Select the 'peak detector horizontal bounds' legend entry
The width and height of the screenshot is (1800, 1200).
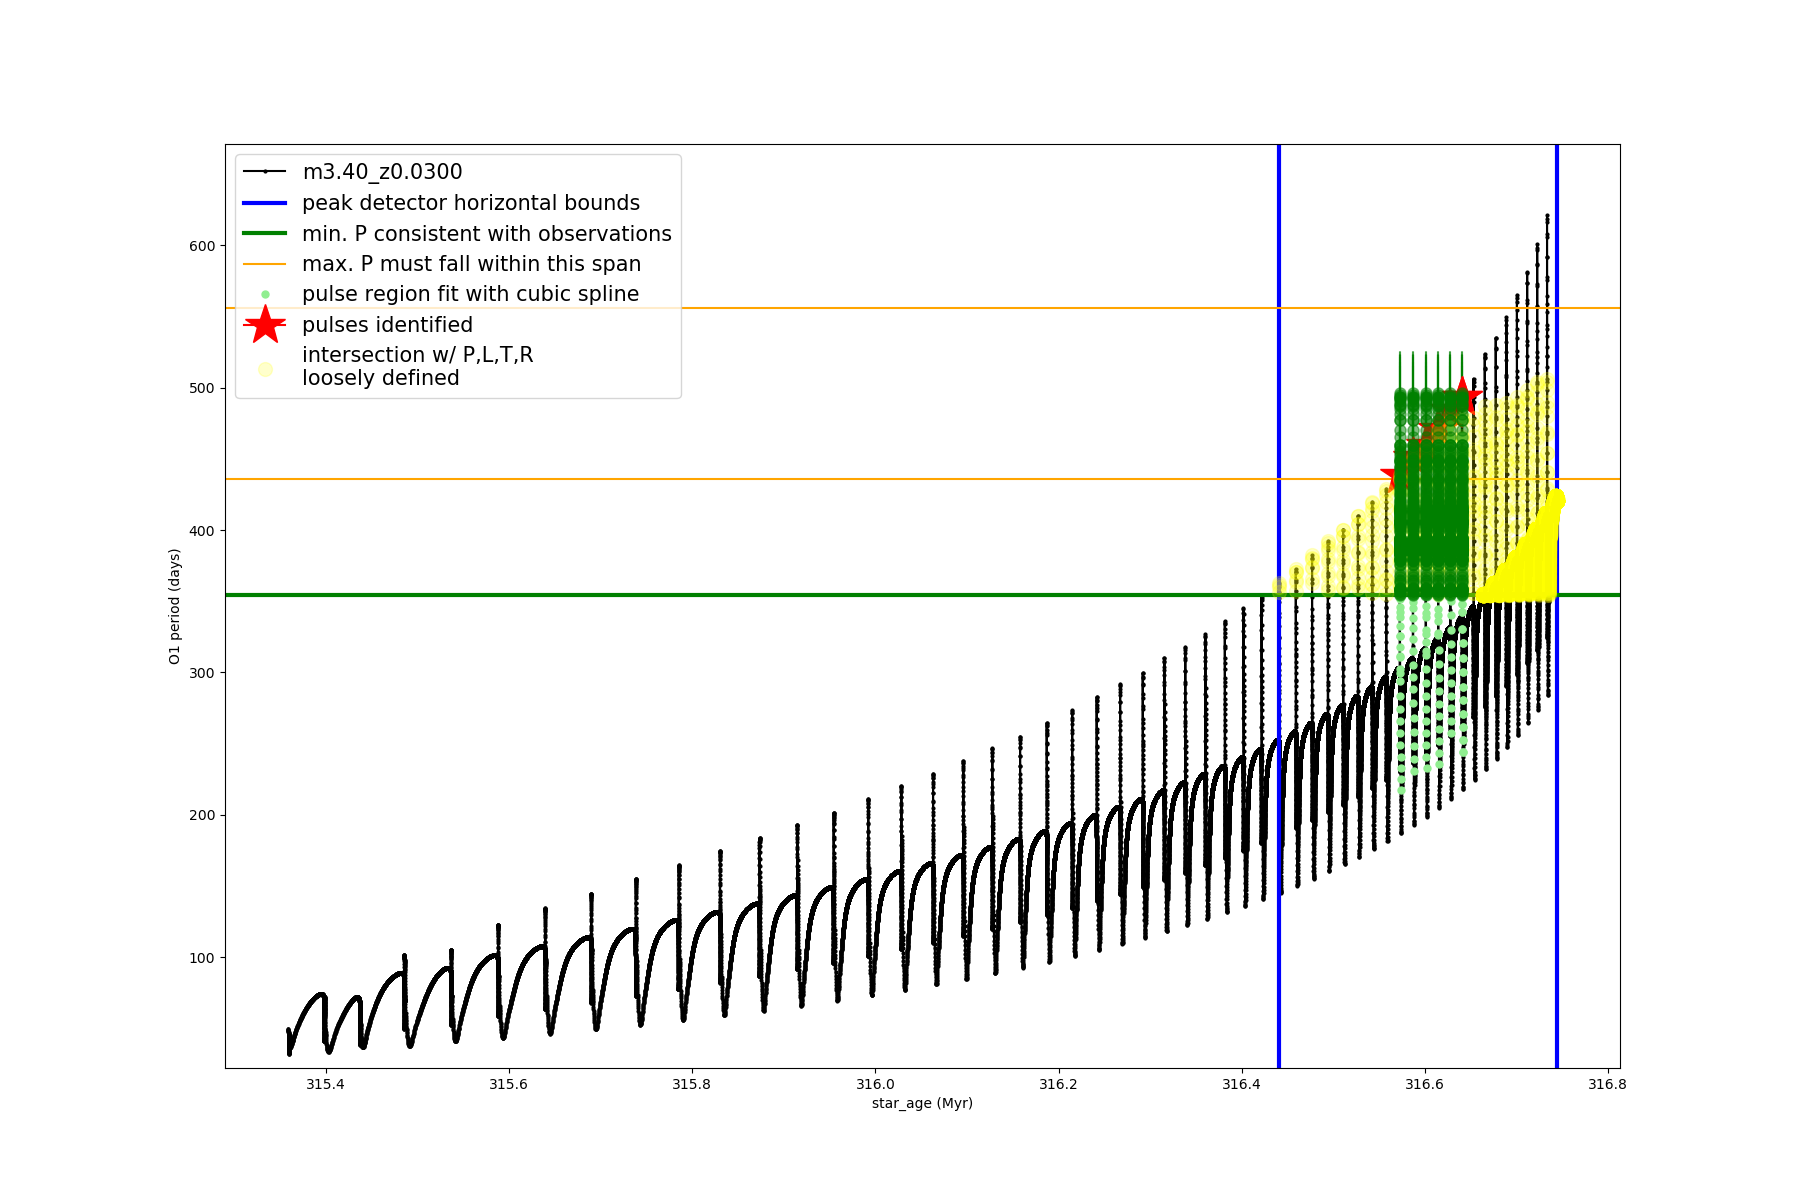471,203
